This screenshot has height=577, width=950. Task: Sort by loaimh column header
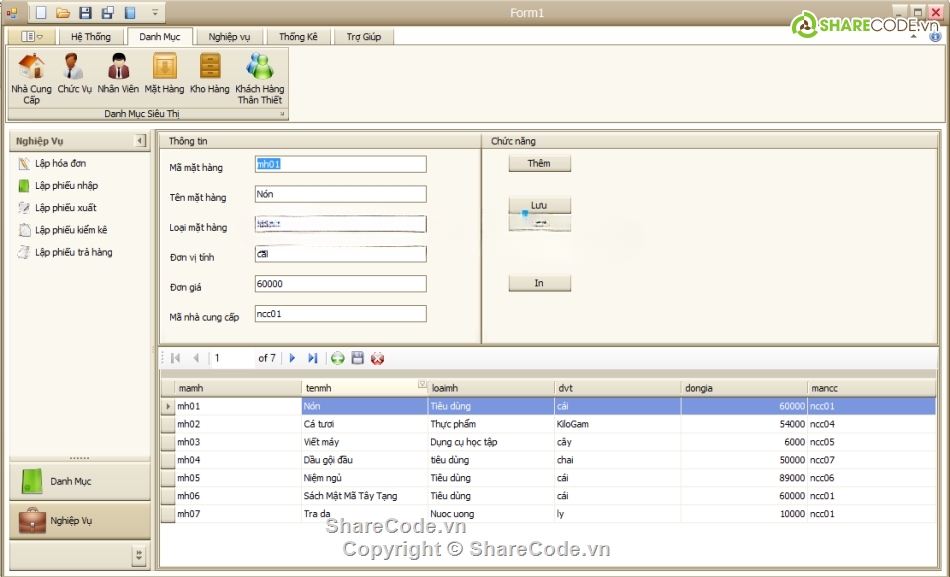pos(491,388)
